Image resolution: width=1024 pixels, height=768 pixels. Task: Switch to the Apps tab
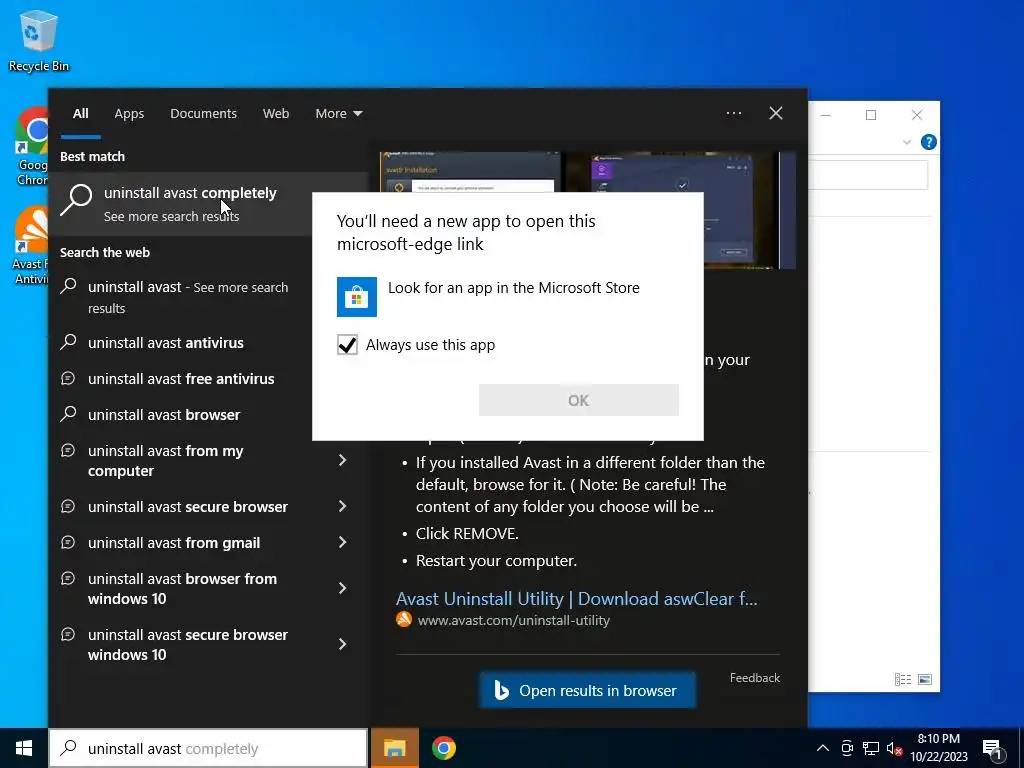click(x=129, y=113)
